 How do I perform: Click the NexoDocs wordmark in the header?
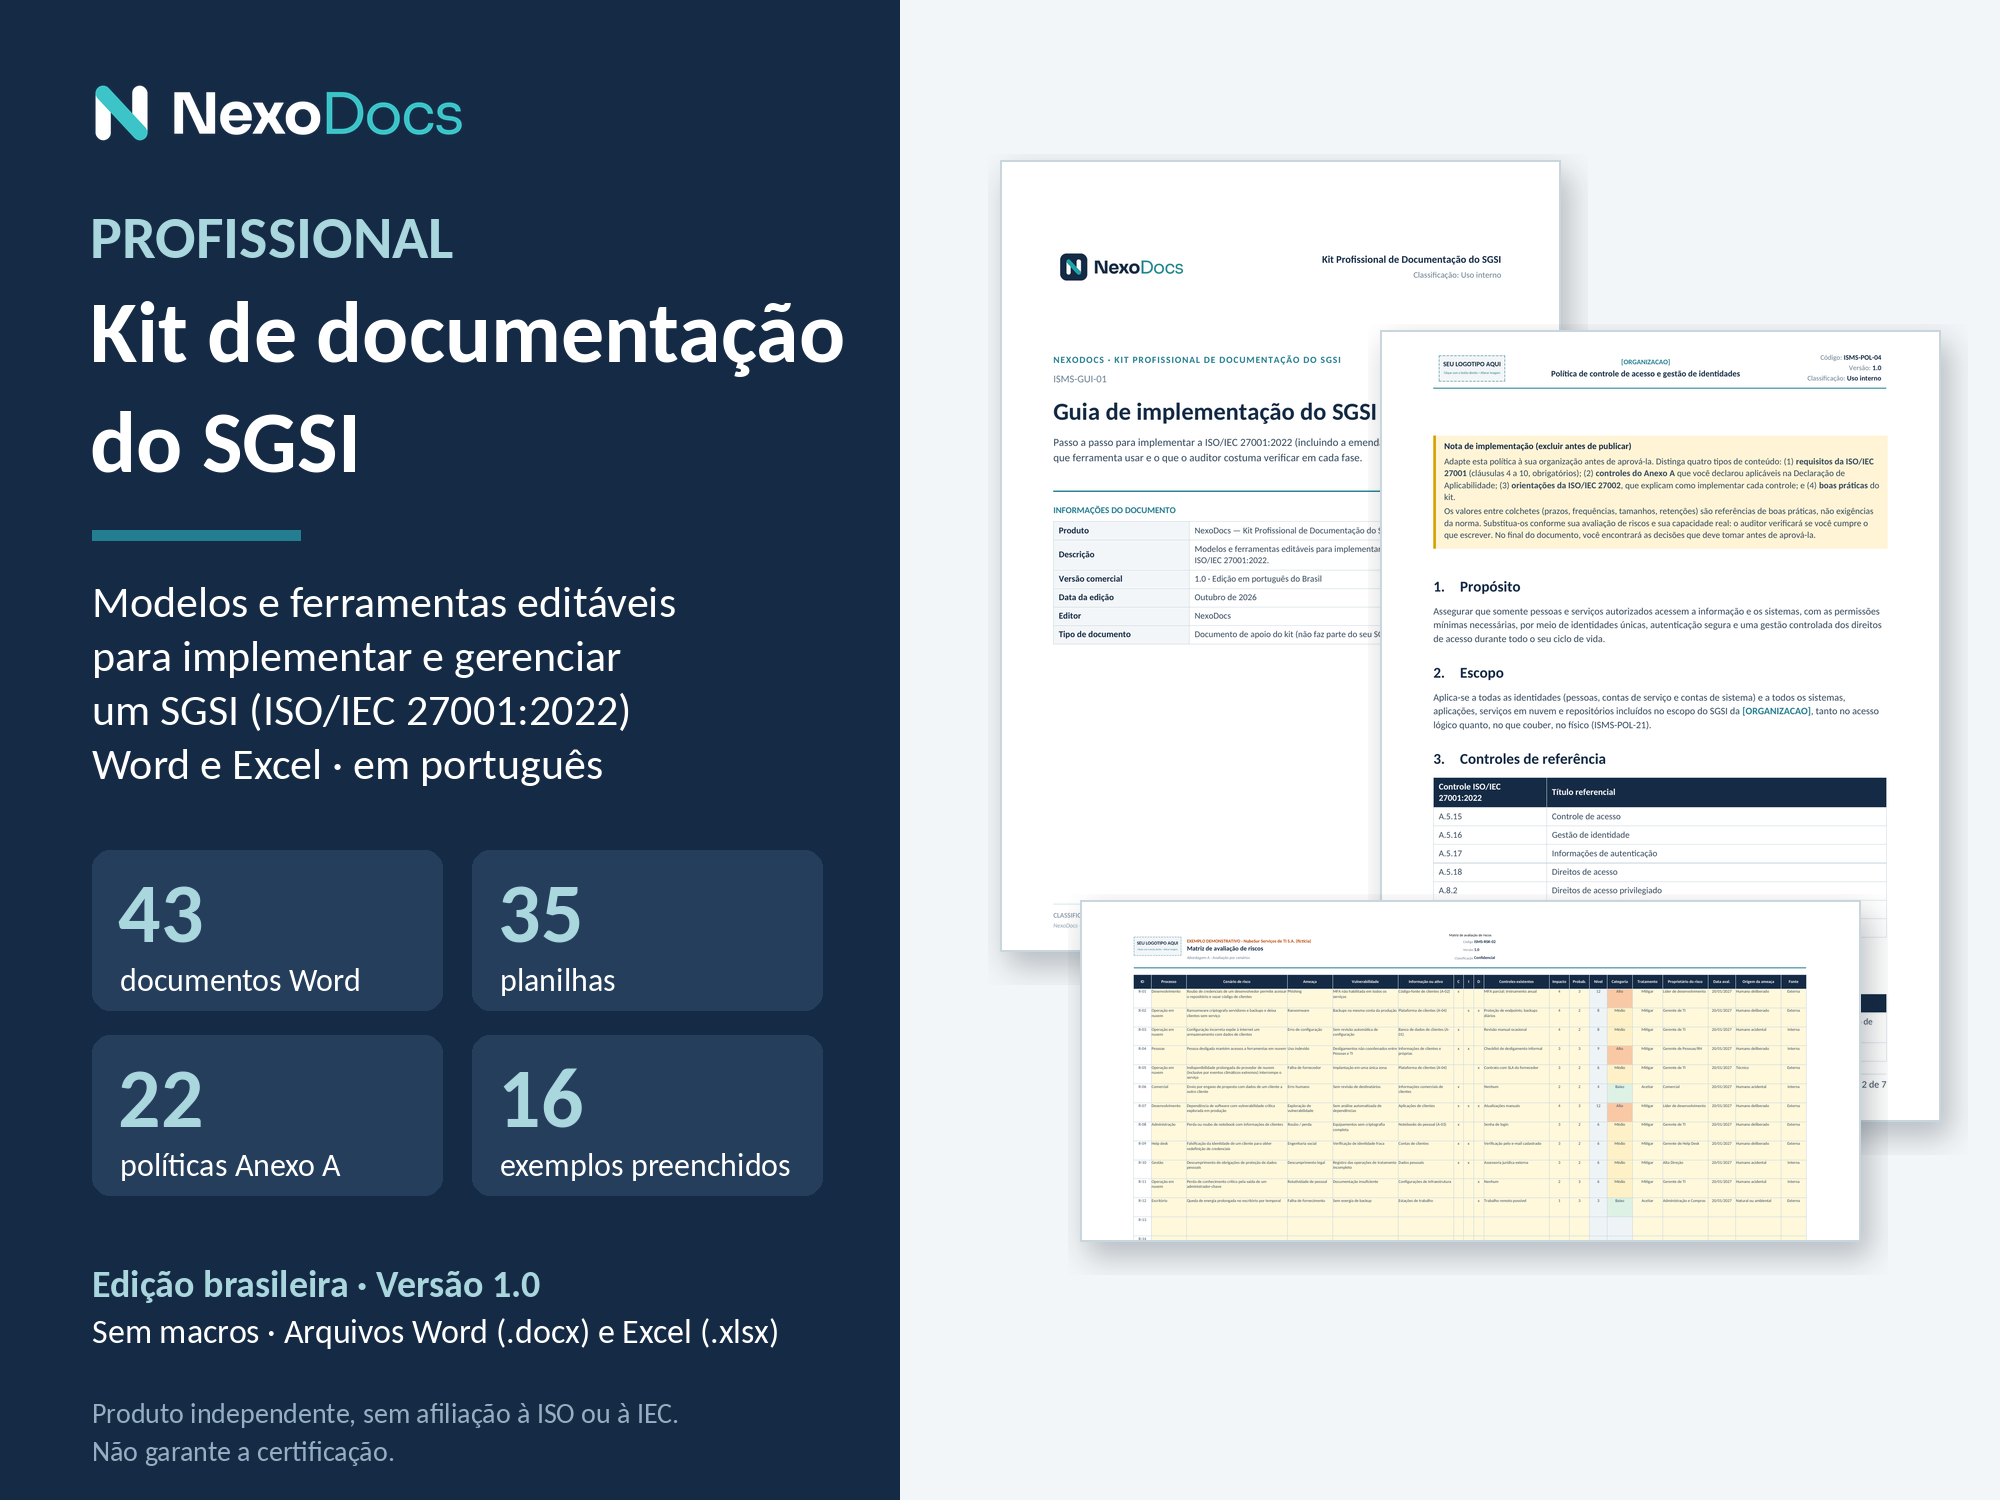(x=317, y=114)
